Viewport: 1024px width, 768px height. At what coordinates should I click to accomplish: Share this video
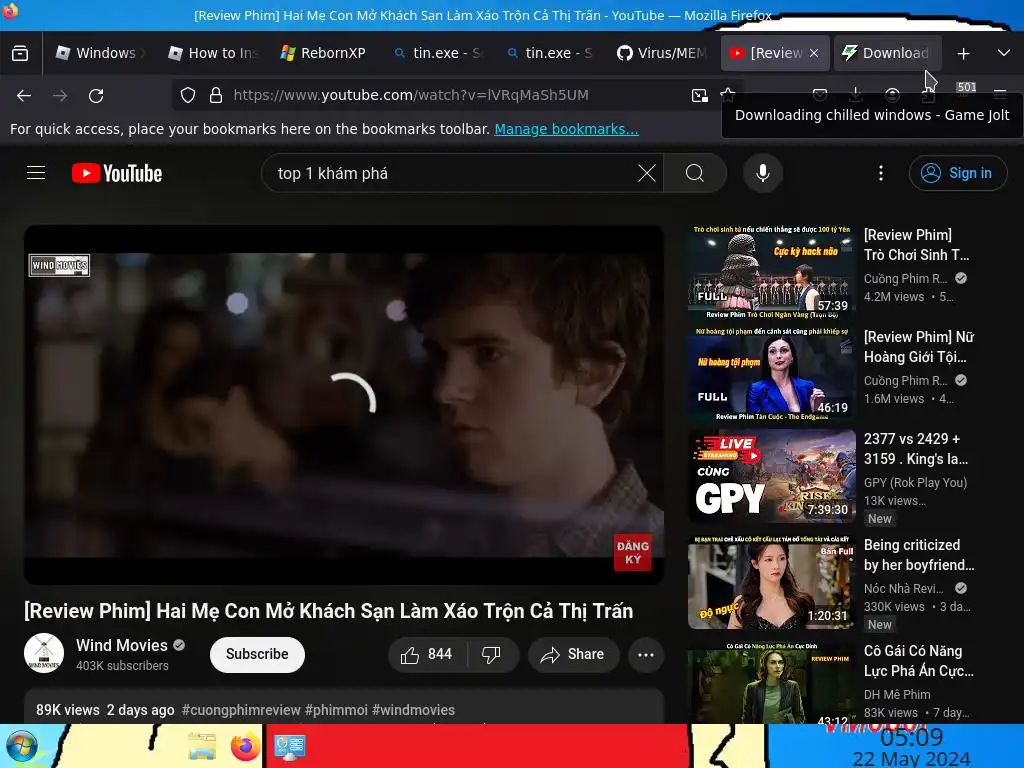[x=573, y=654]
